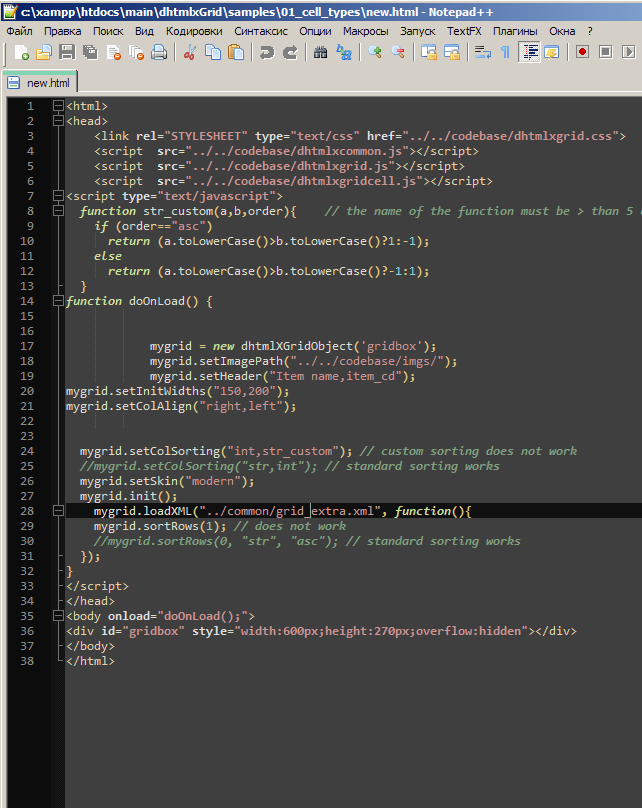
Task: Collapse doOnLoad function fold line 14
Action: (58, 301)
